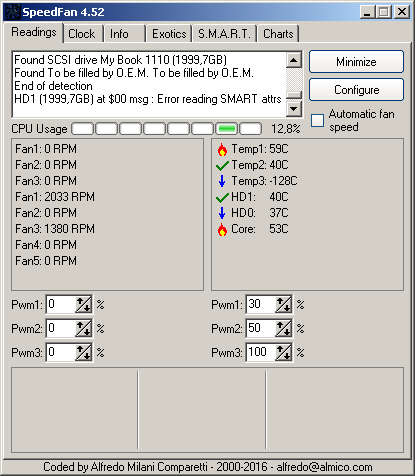Click the SpeedFan app icon in title bar
The image size is (415, 476).
click(x=13, y=12)
